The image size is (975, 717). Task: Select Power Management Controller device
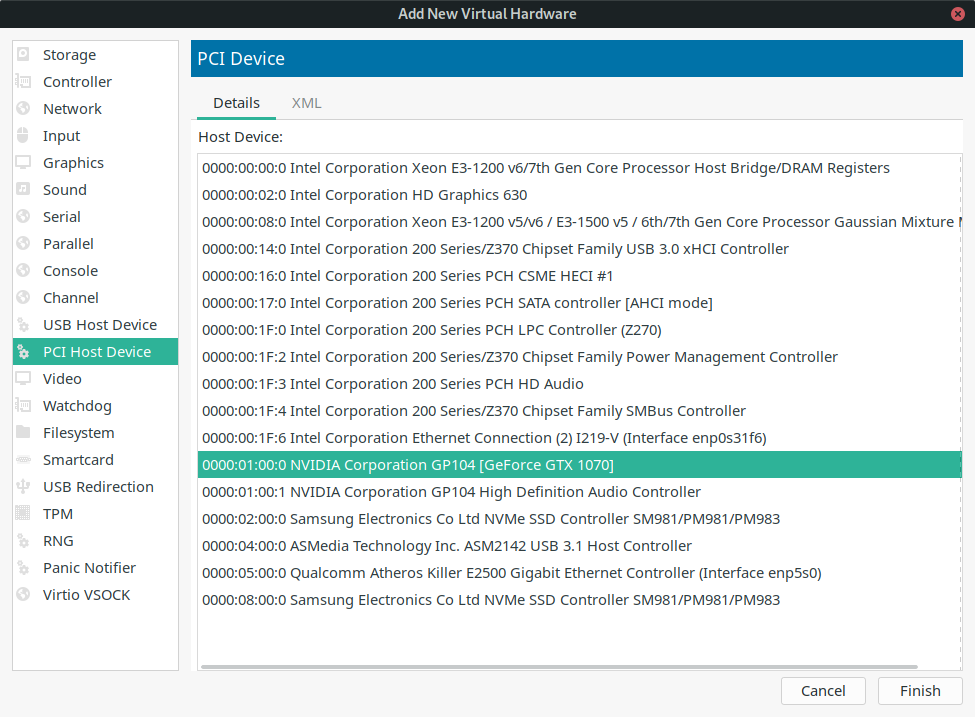(579, 357)
